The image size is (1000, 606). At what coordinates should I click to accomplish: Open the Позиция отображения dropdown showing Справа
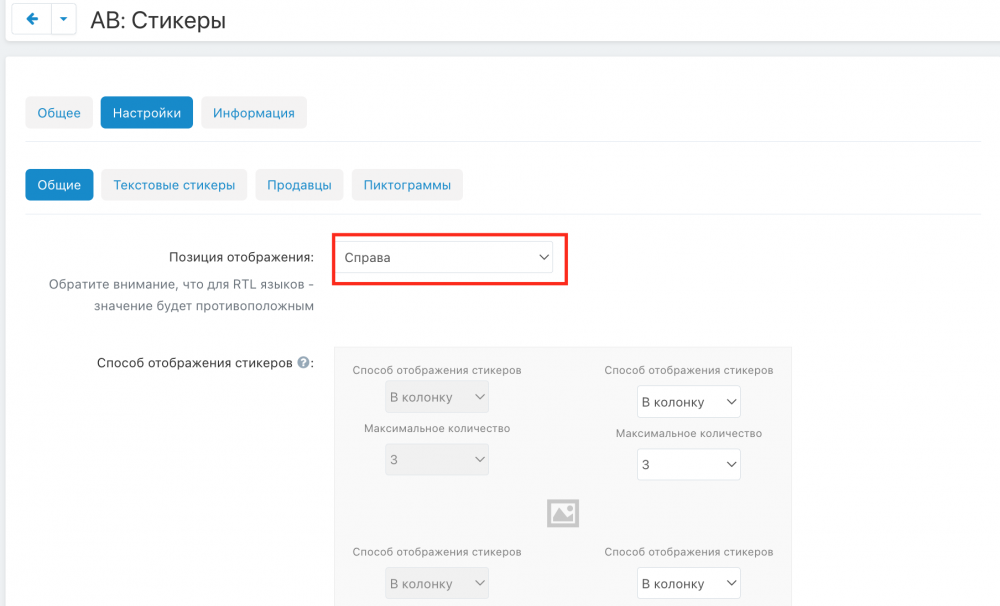pos(444,258)
